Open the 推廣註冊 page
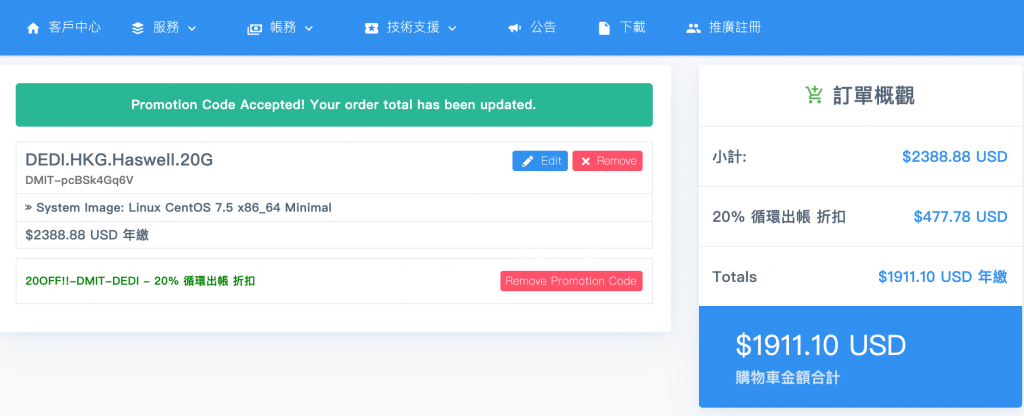 click(x=724, y=28)
